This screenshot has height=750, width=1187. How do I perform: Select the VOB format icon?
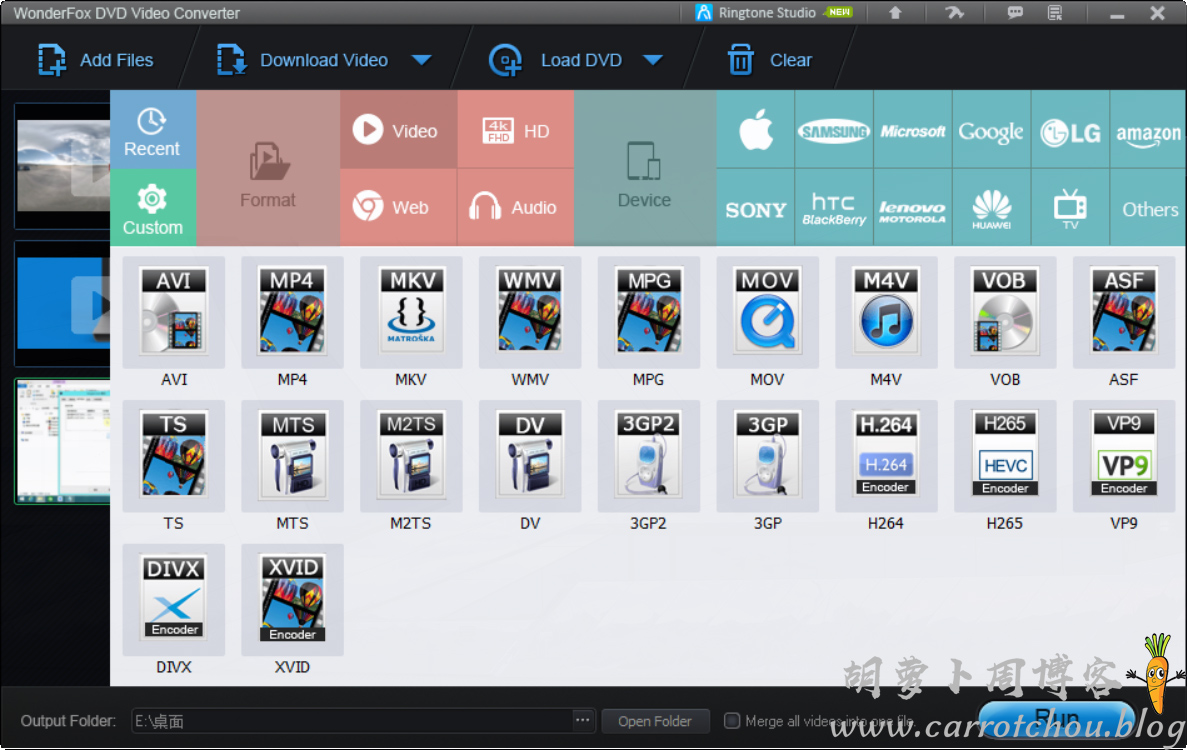[1005, 313]
